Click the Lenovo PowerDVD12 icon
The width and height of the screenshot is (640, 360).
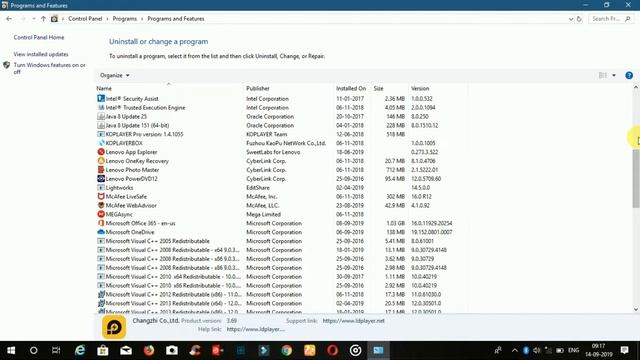pyautogui.click(x=101, y=178)
